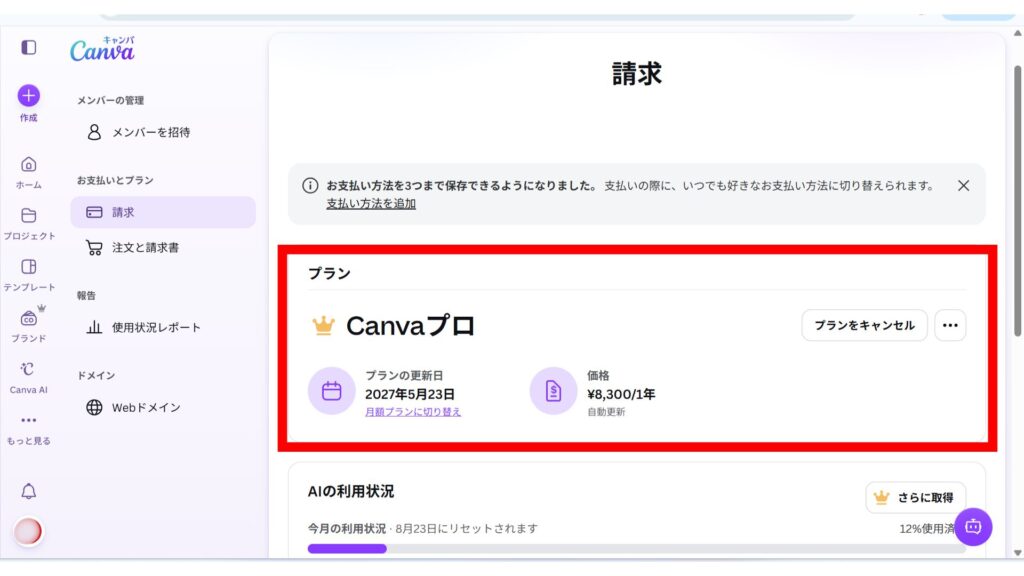Open the plan's three-dot options menu
The width and height of the screenshot is (1024, 576).
[950, 325]
